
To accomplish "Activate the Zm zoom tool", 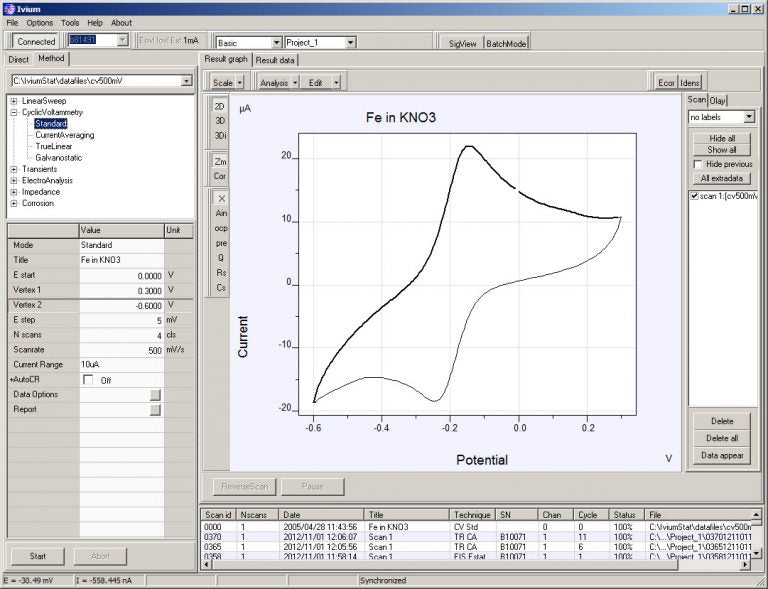I will [x=221, y=160].
